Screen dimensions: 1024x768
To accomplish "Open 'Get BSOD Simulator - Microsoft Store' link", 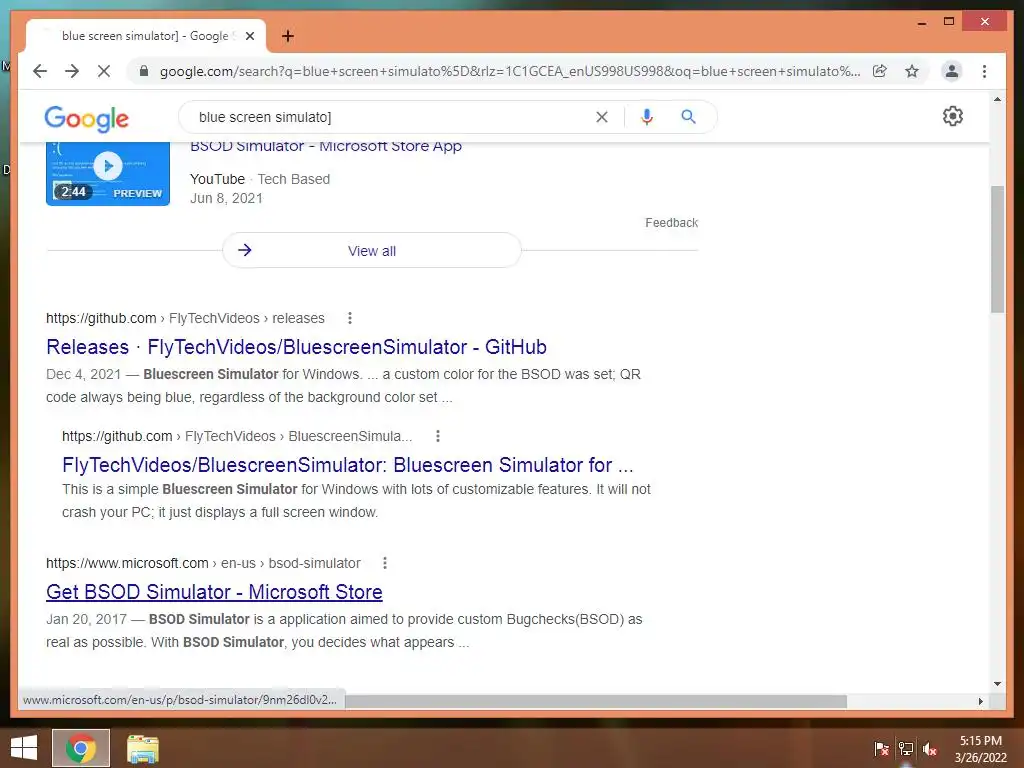I will [x=214, y=592].
